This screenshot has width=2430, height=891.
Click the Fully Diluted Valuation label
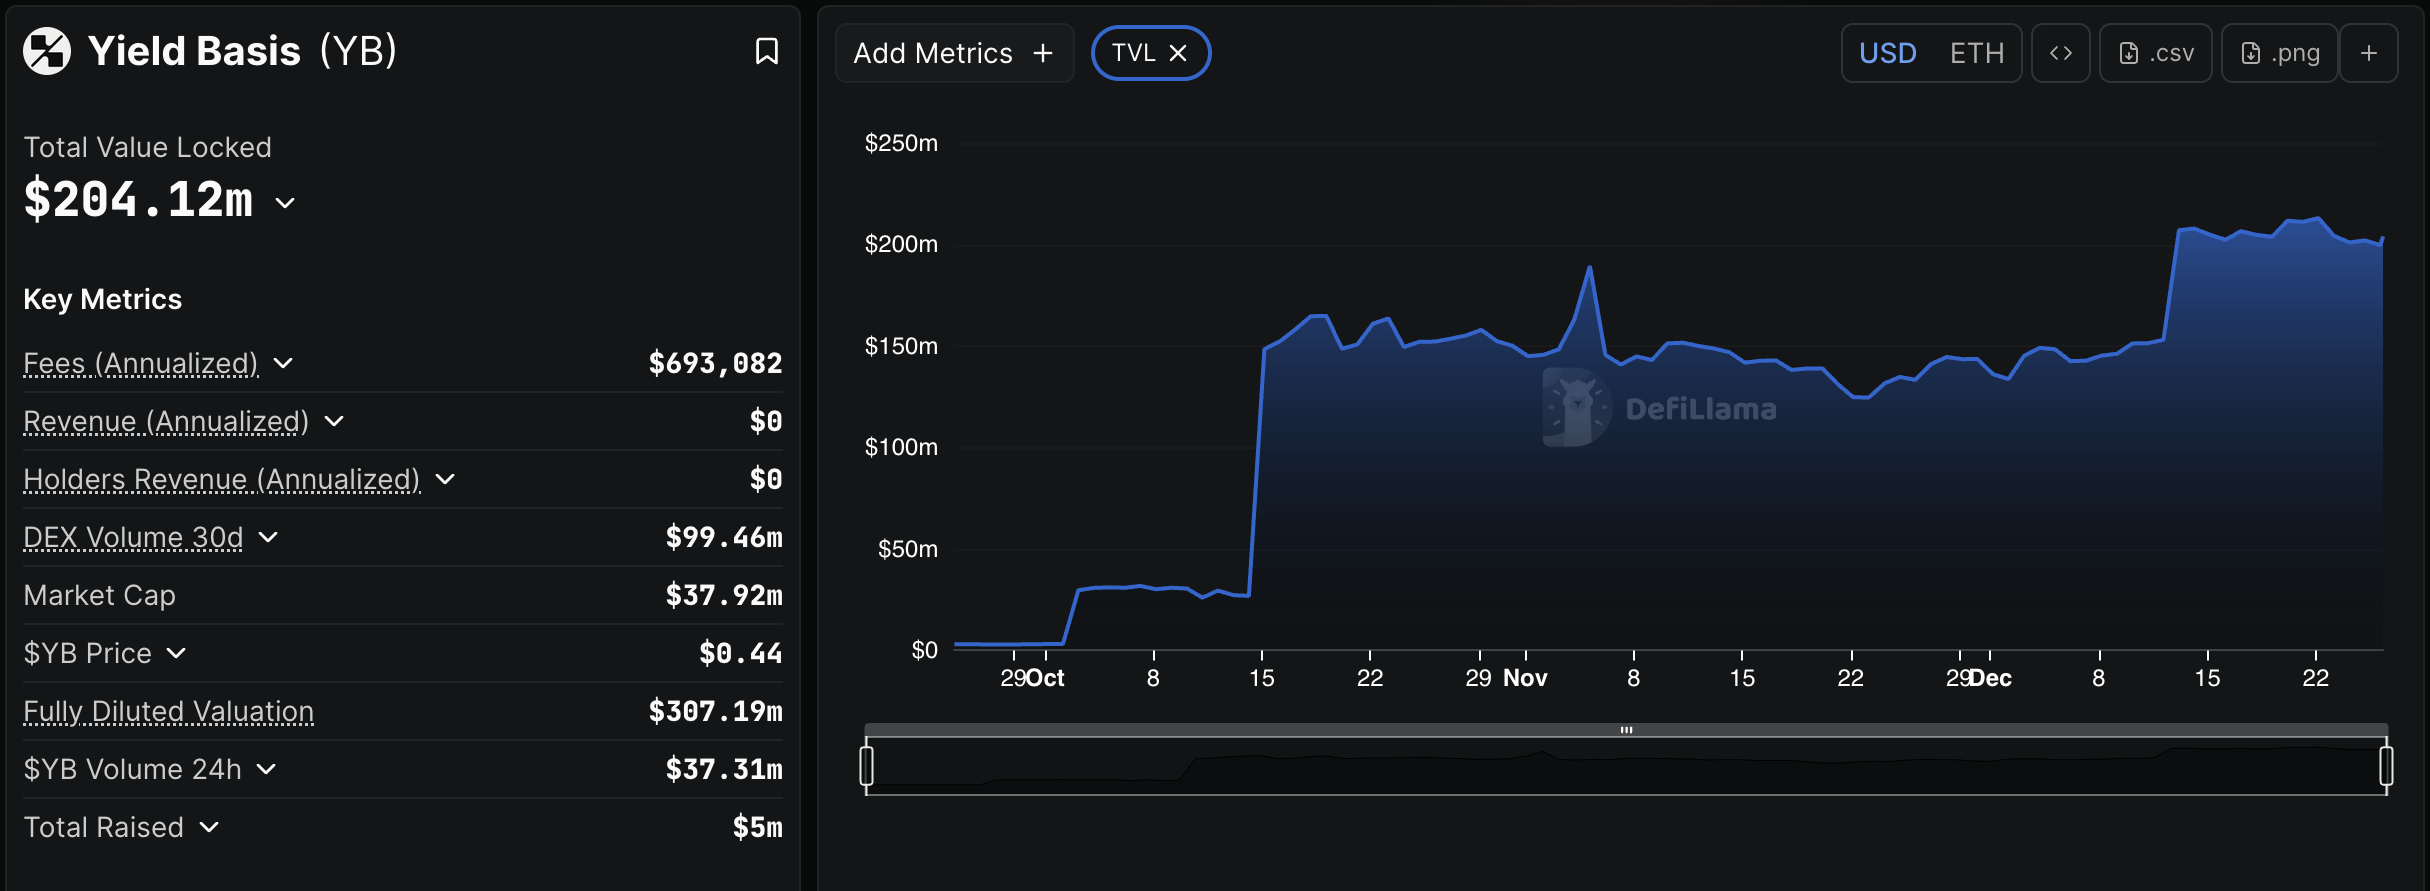[x=168, y=711]
